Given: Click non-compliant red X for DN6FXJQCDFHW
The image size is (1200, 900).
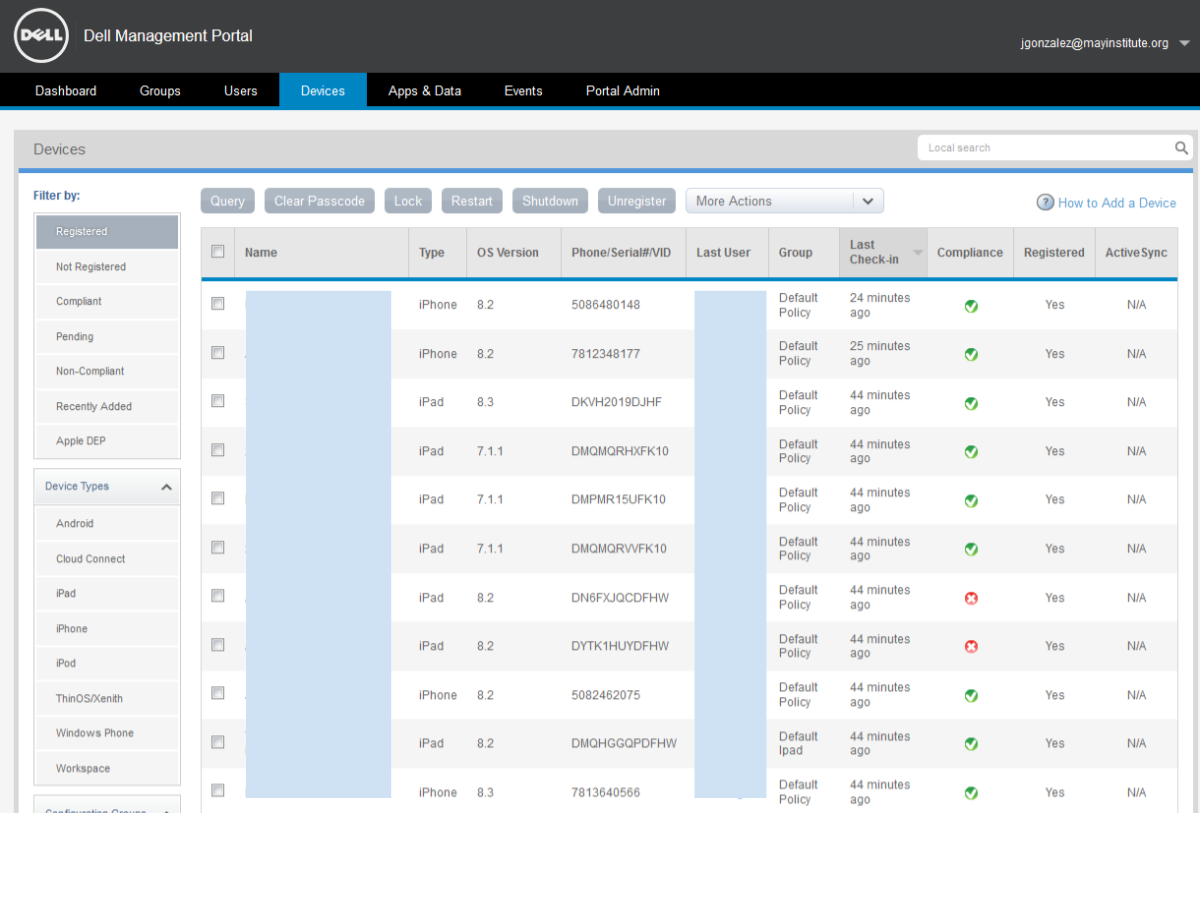Looking at the screenshot, I should pos(971,598).
